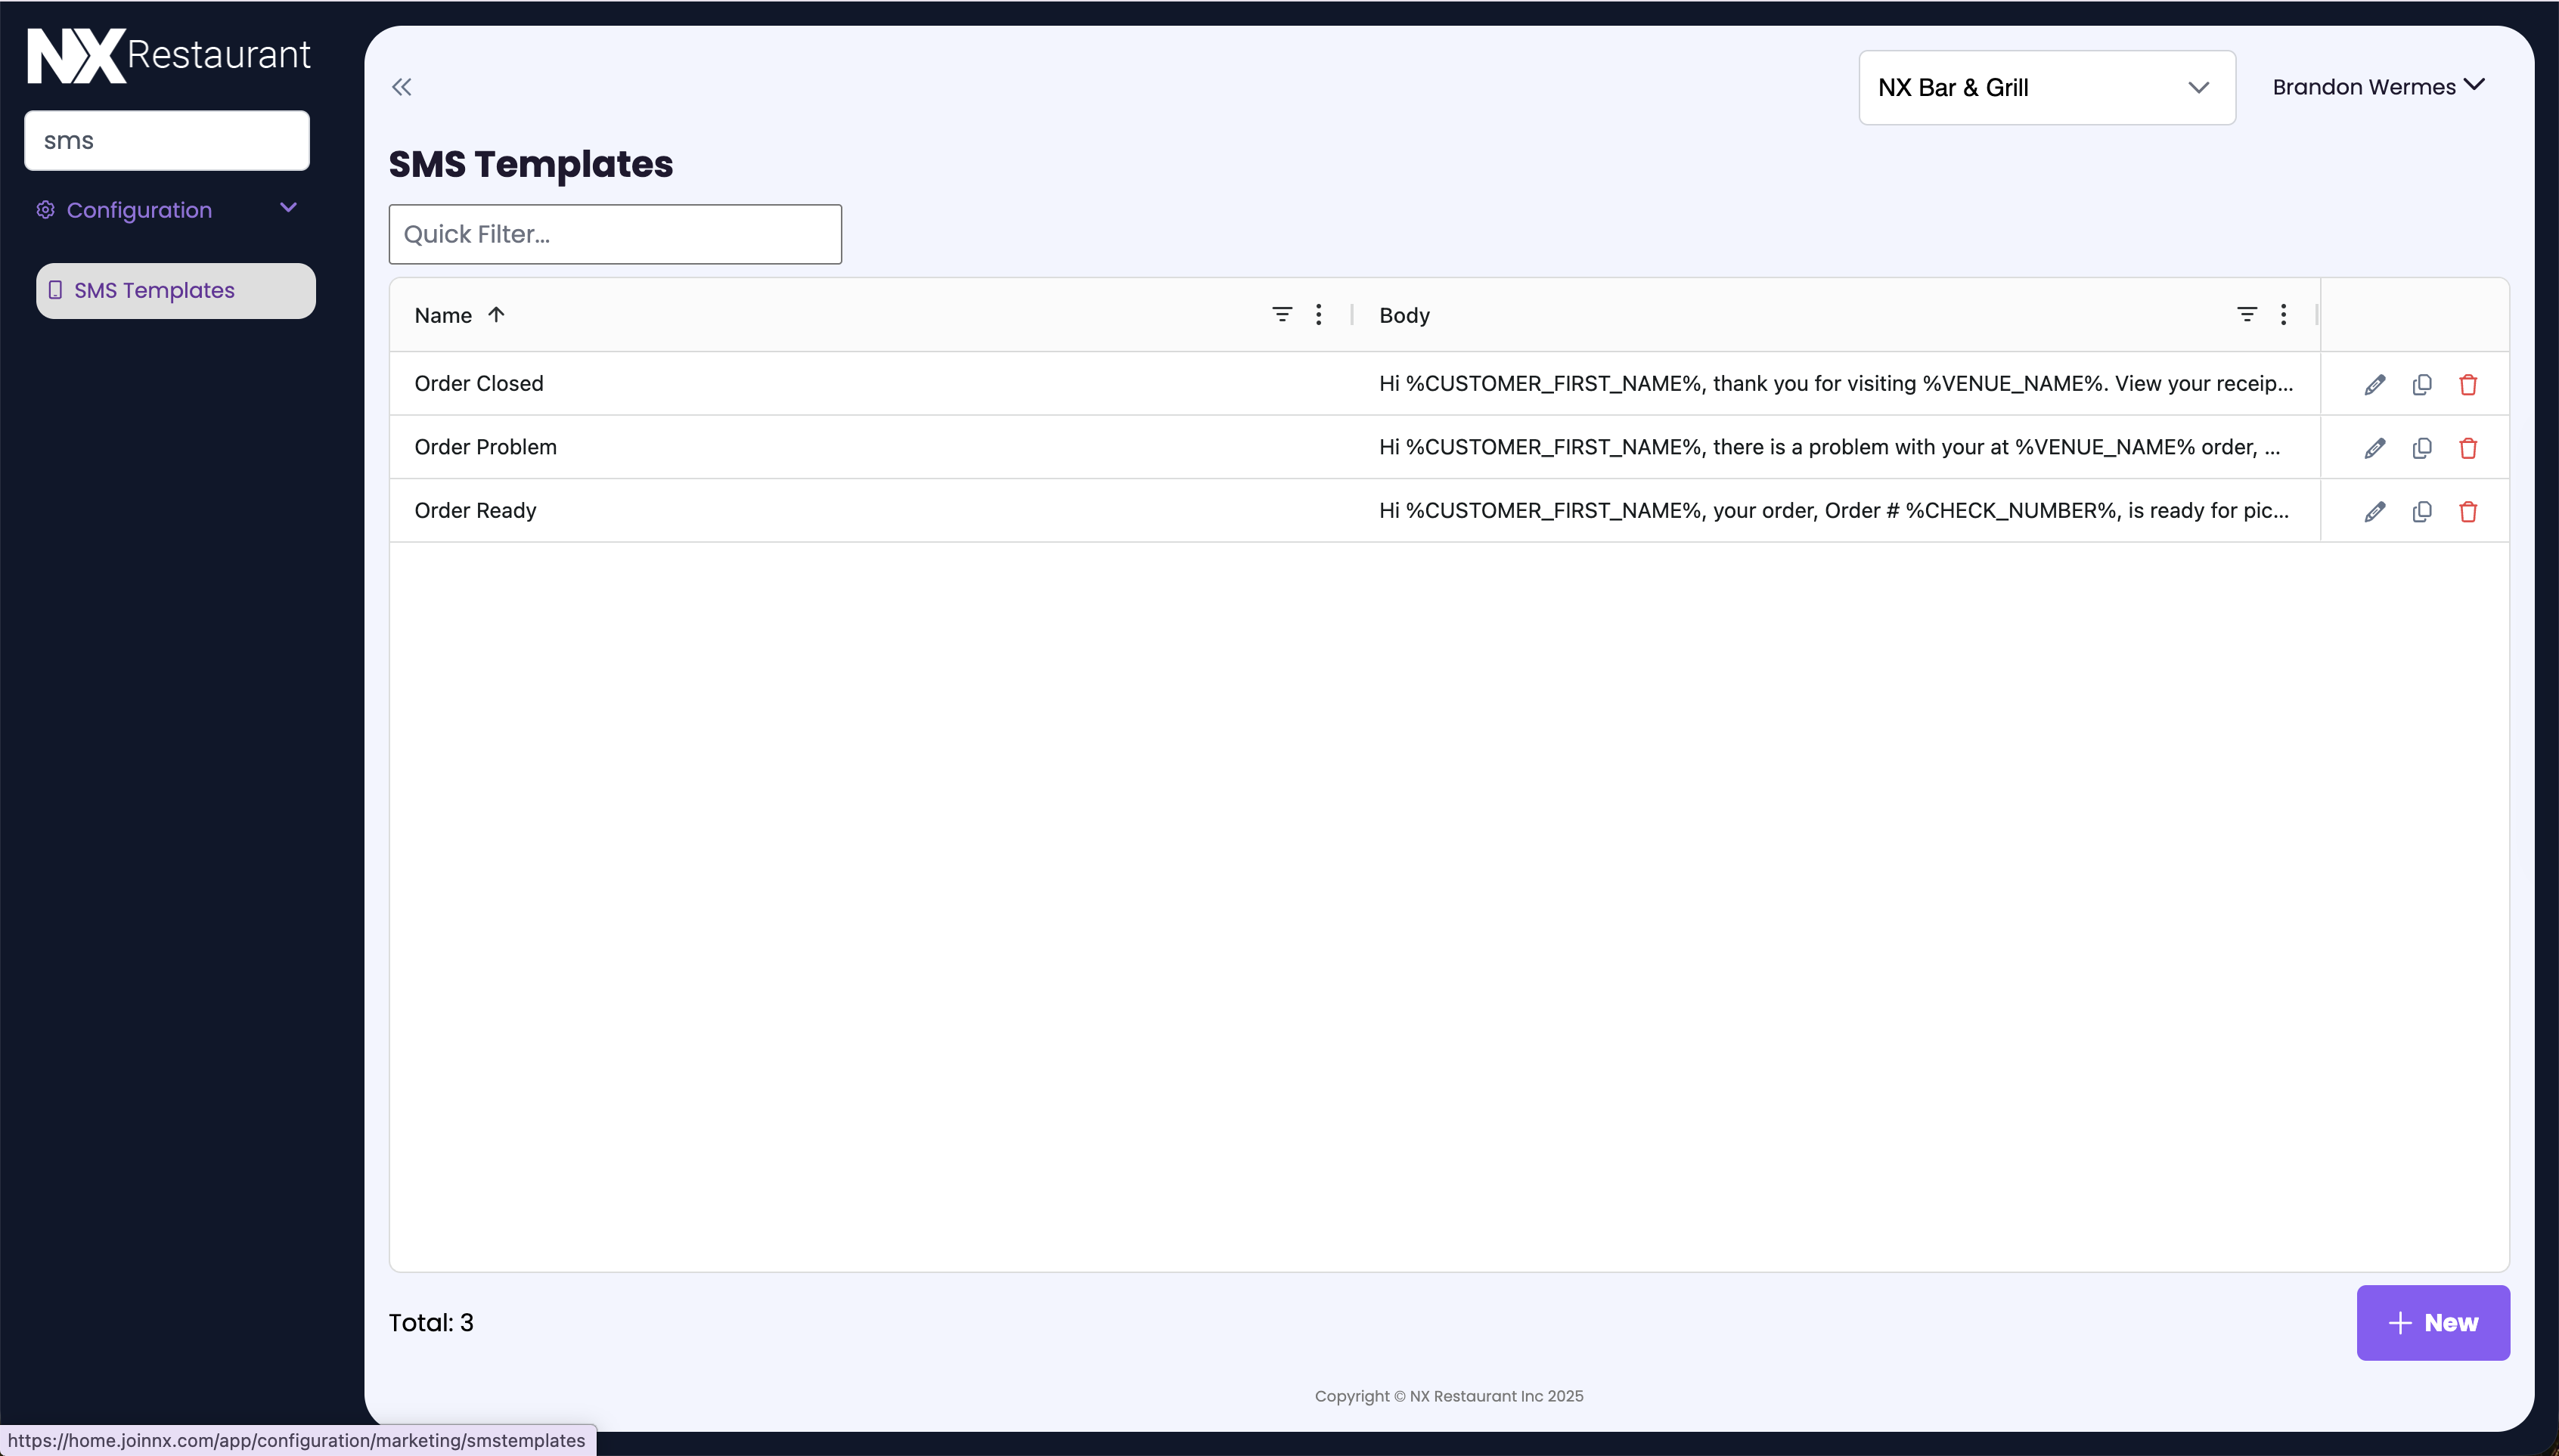Delete the Order Ready template
The image size is (2559, 1456).
[2467, 512]
